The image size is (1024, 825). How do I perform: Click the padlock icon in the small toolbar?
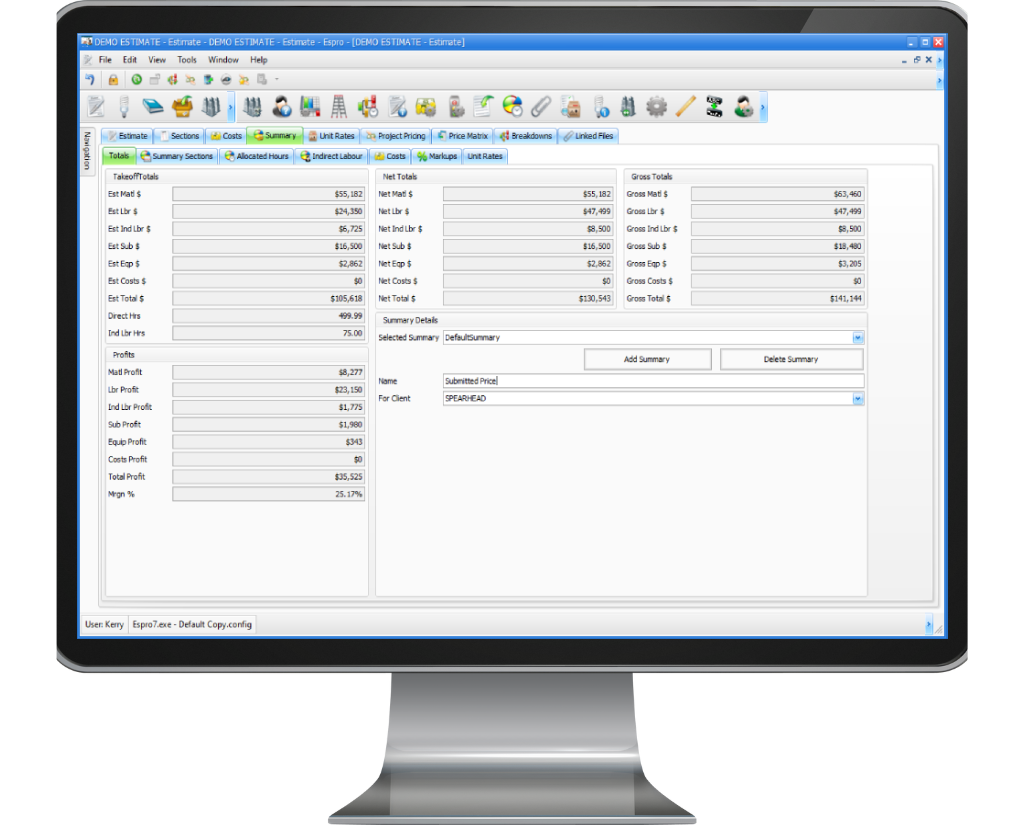tap(113, 80)
